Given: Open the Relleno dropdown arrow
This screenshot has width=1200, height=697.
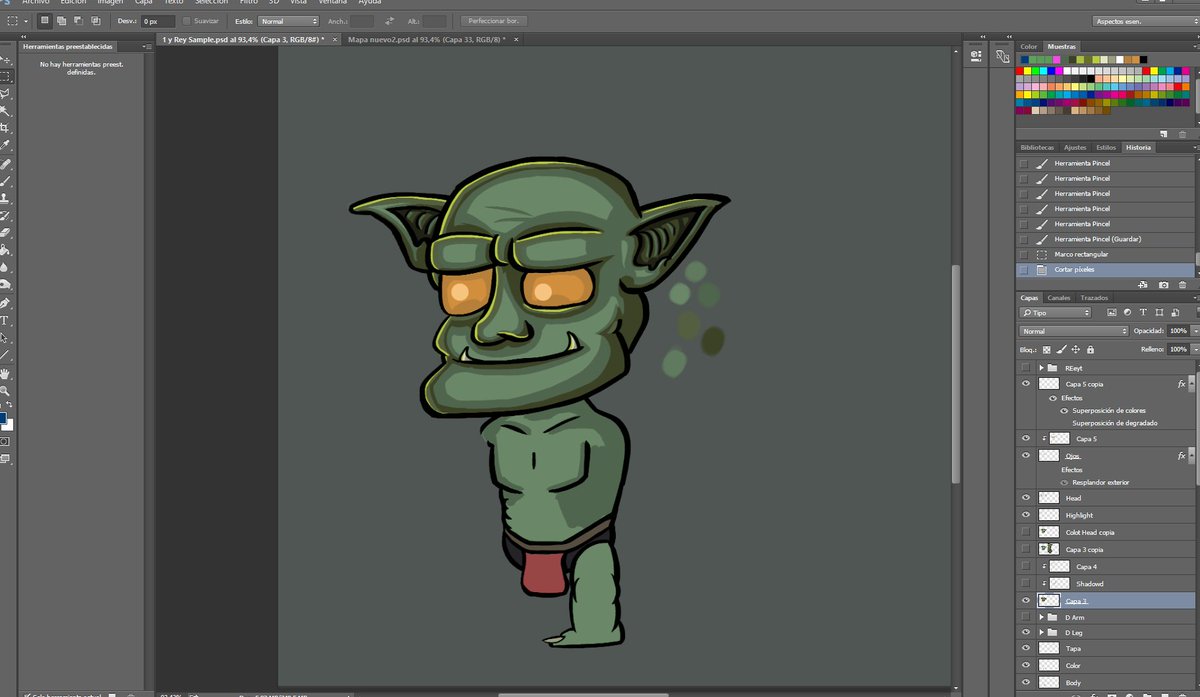Looking at the screenshot, I should click(1194, 349).
